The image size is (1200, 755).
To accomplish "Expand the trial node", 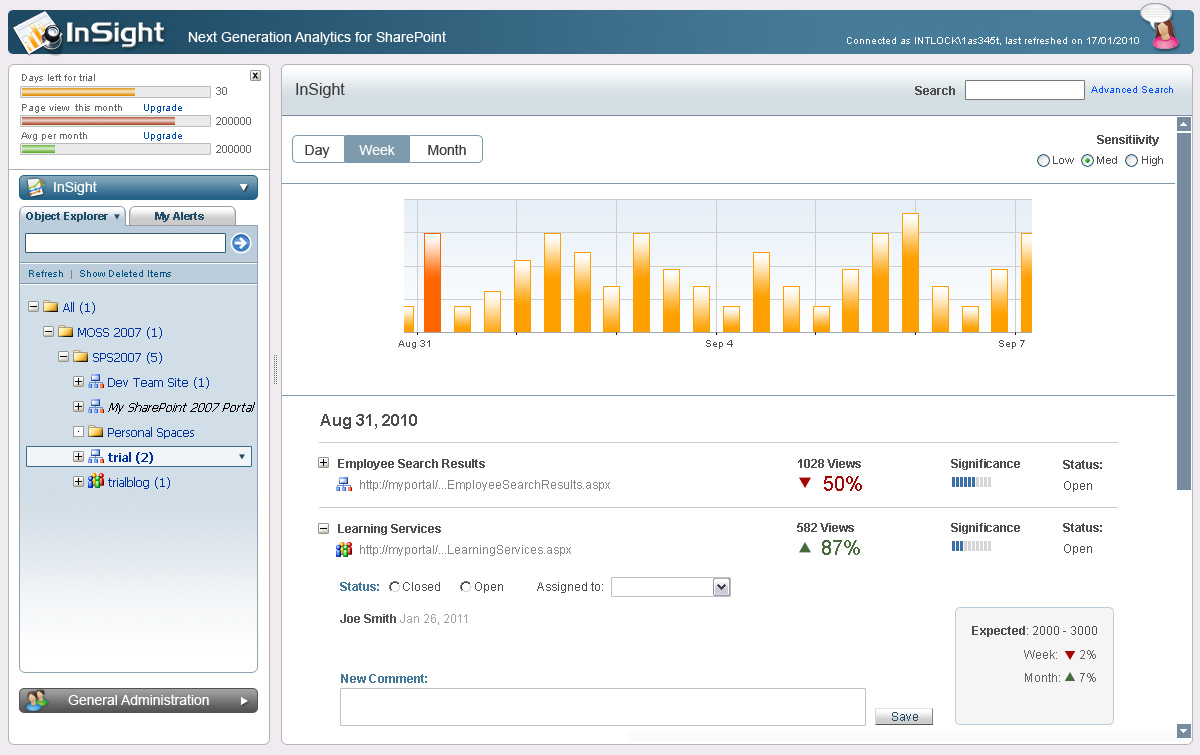I will 79,457.
